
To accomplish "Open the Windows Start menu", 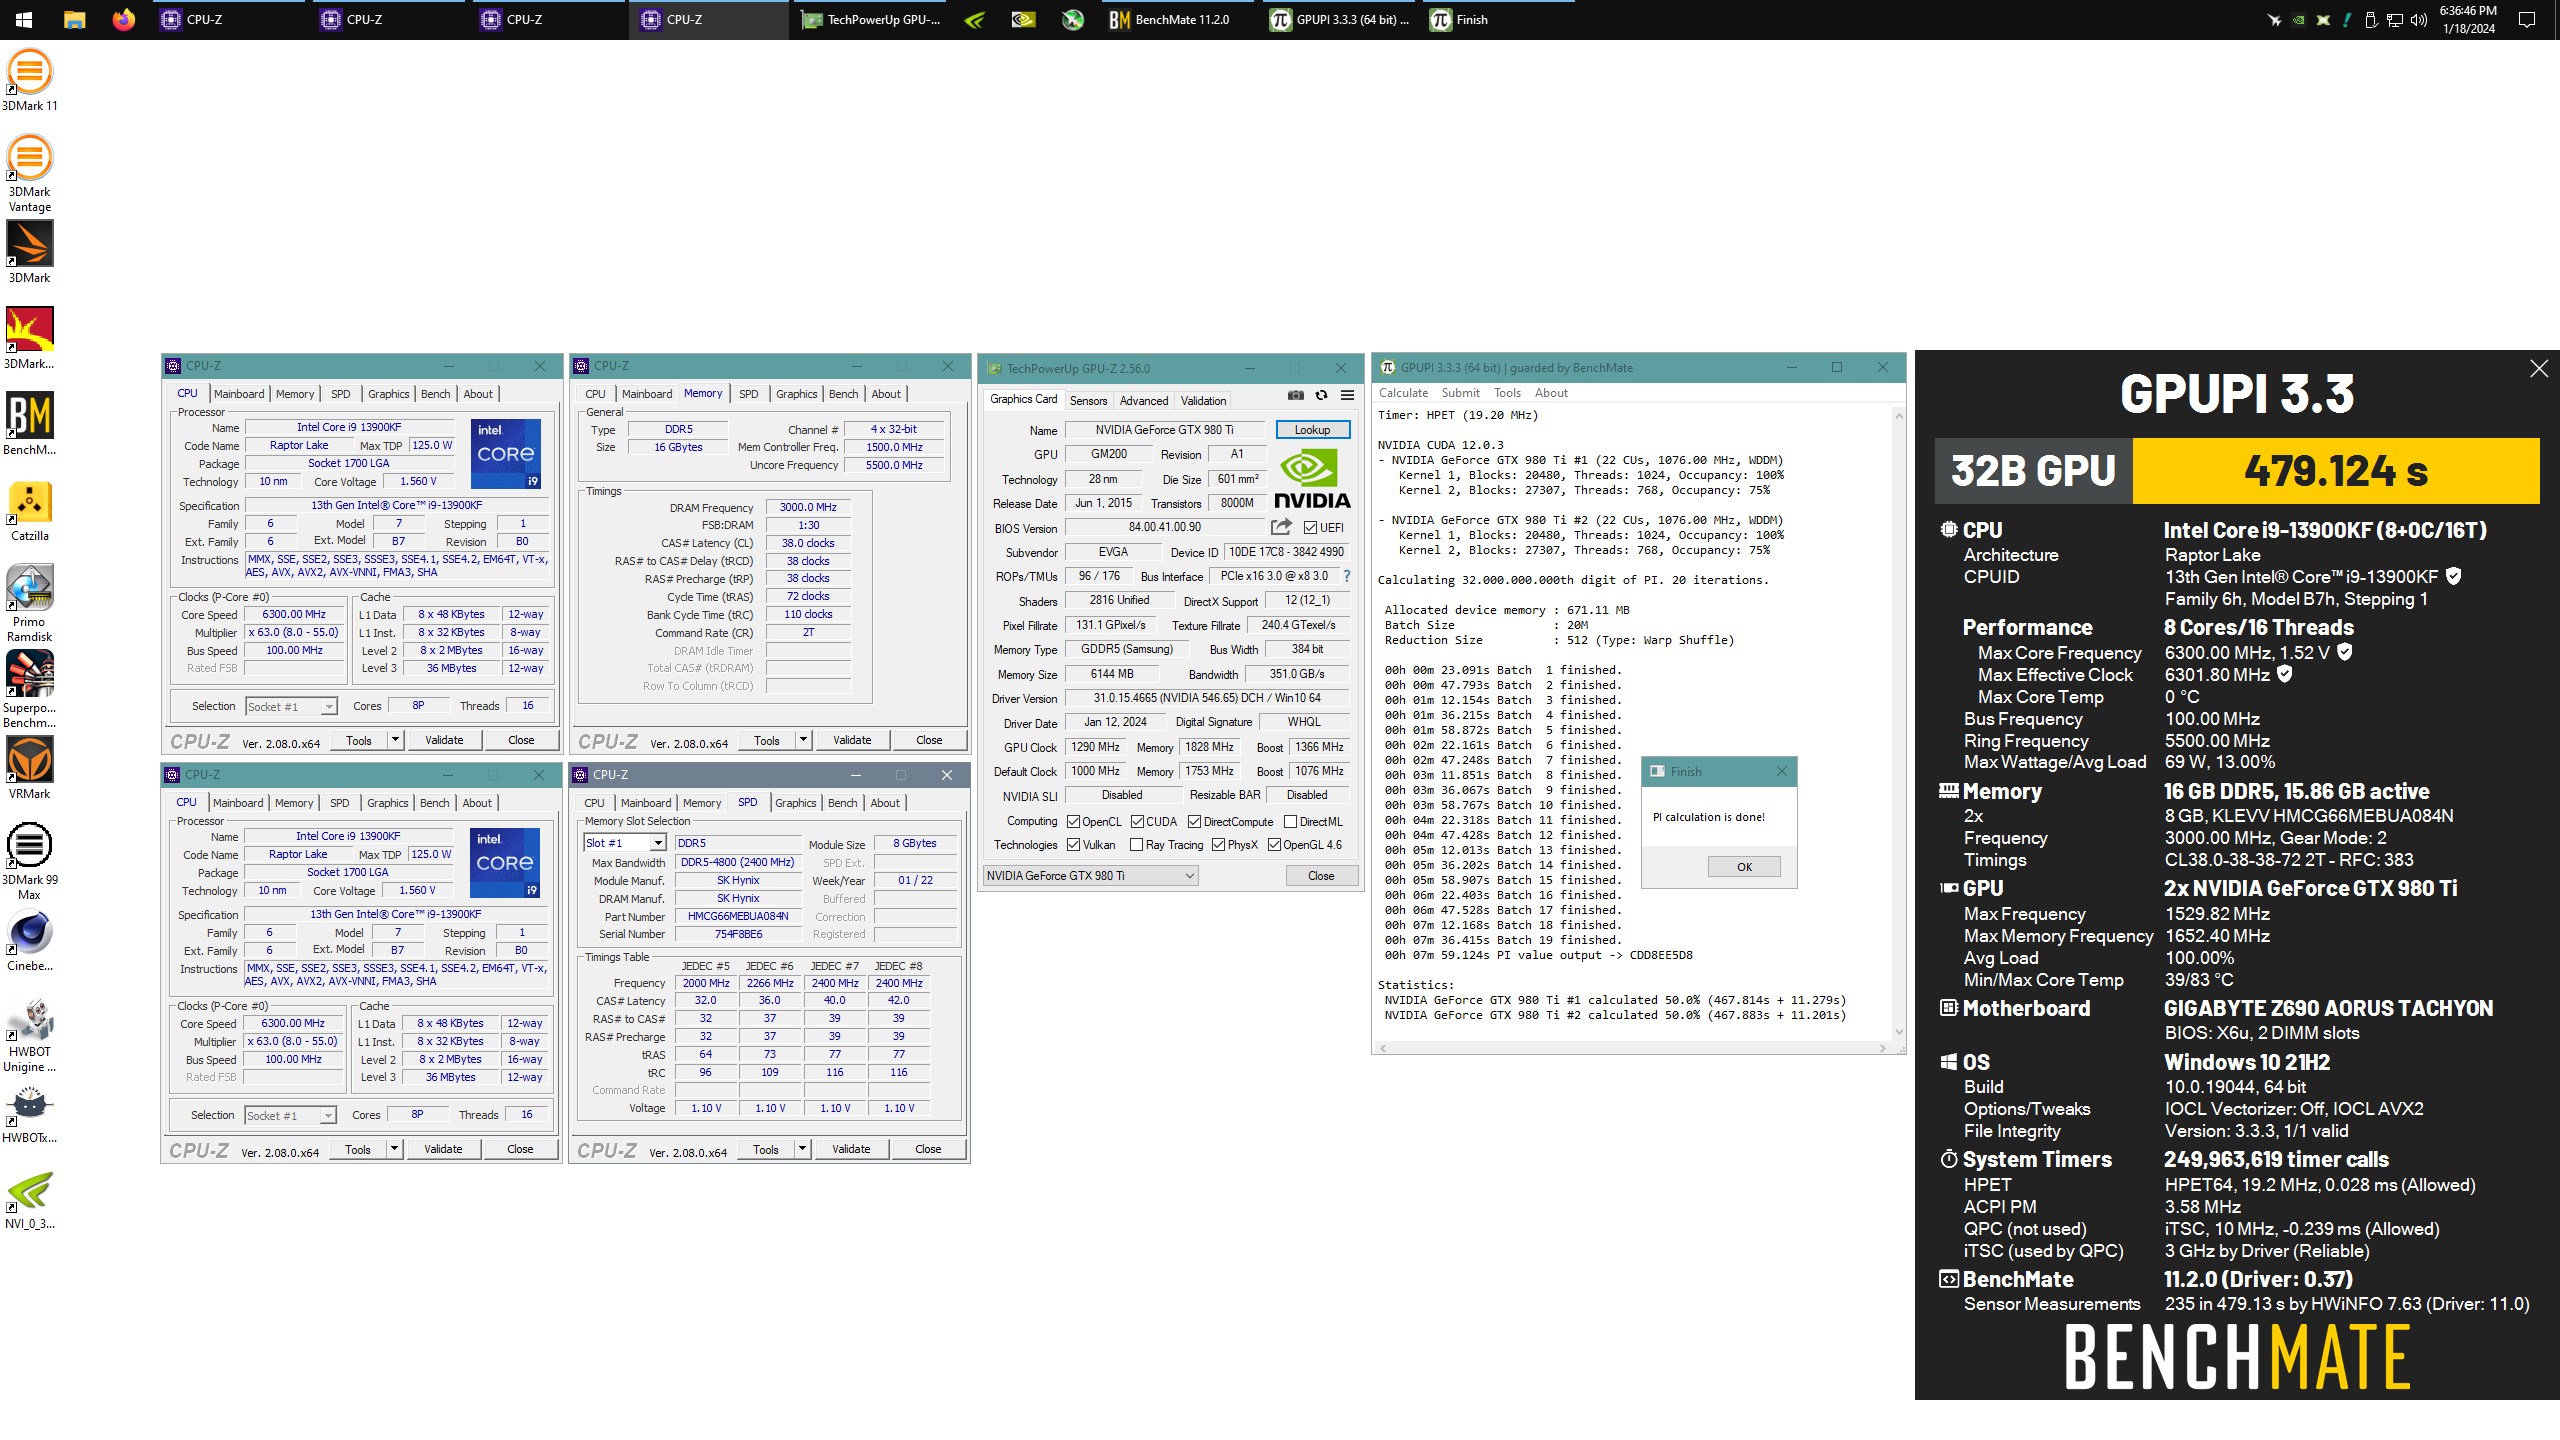I will (x=24, y=20).
